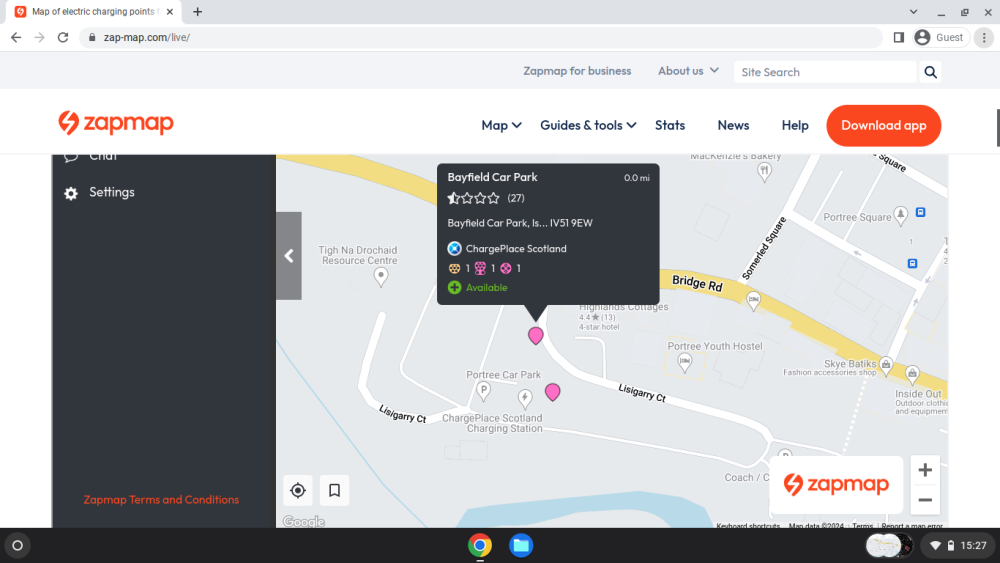This screenshot has width=1000, height=563.
Task: Click the ChargePlace Scotland network icon
Action: pos(454,249)
